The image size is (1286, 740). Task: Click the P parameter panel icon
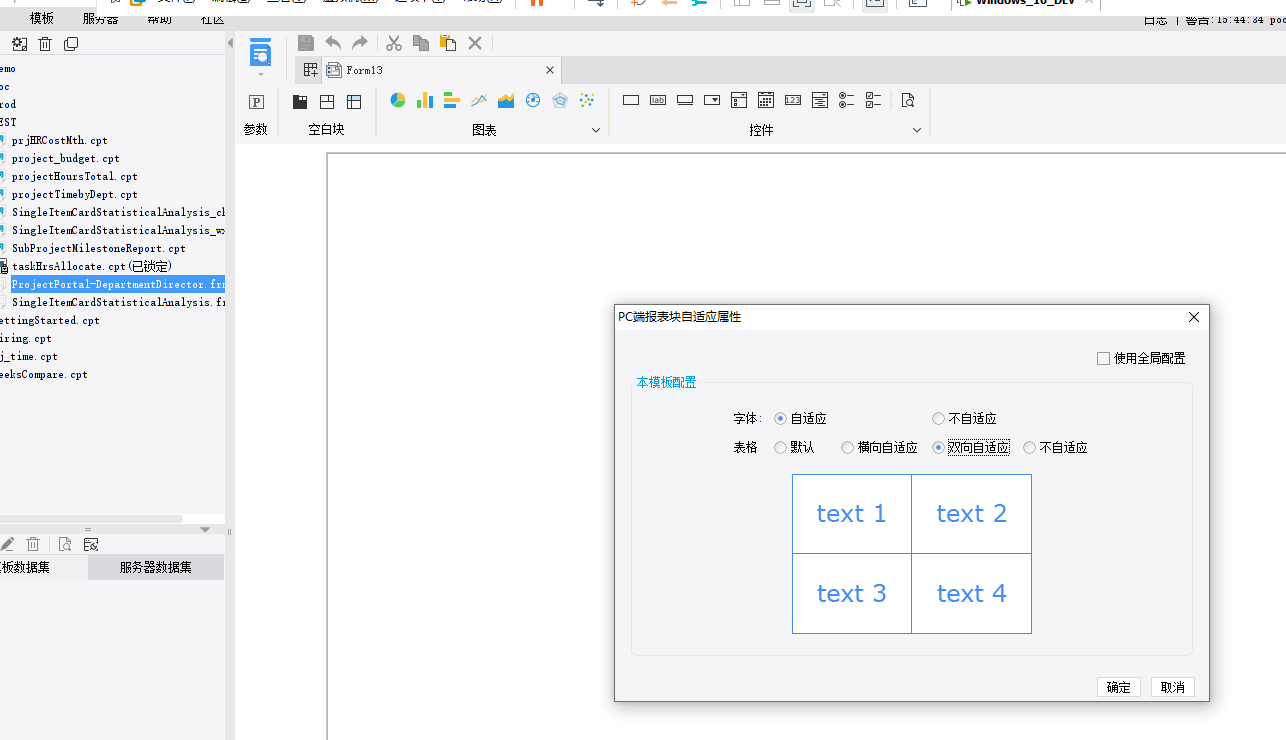coord(256,101)
